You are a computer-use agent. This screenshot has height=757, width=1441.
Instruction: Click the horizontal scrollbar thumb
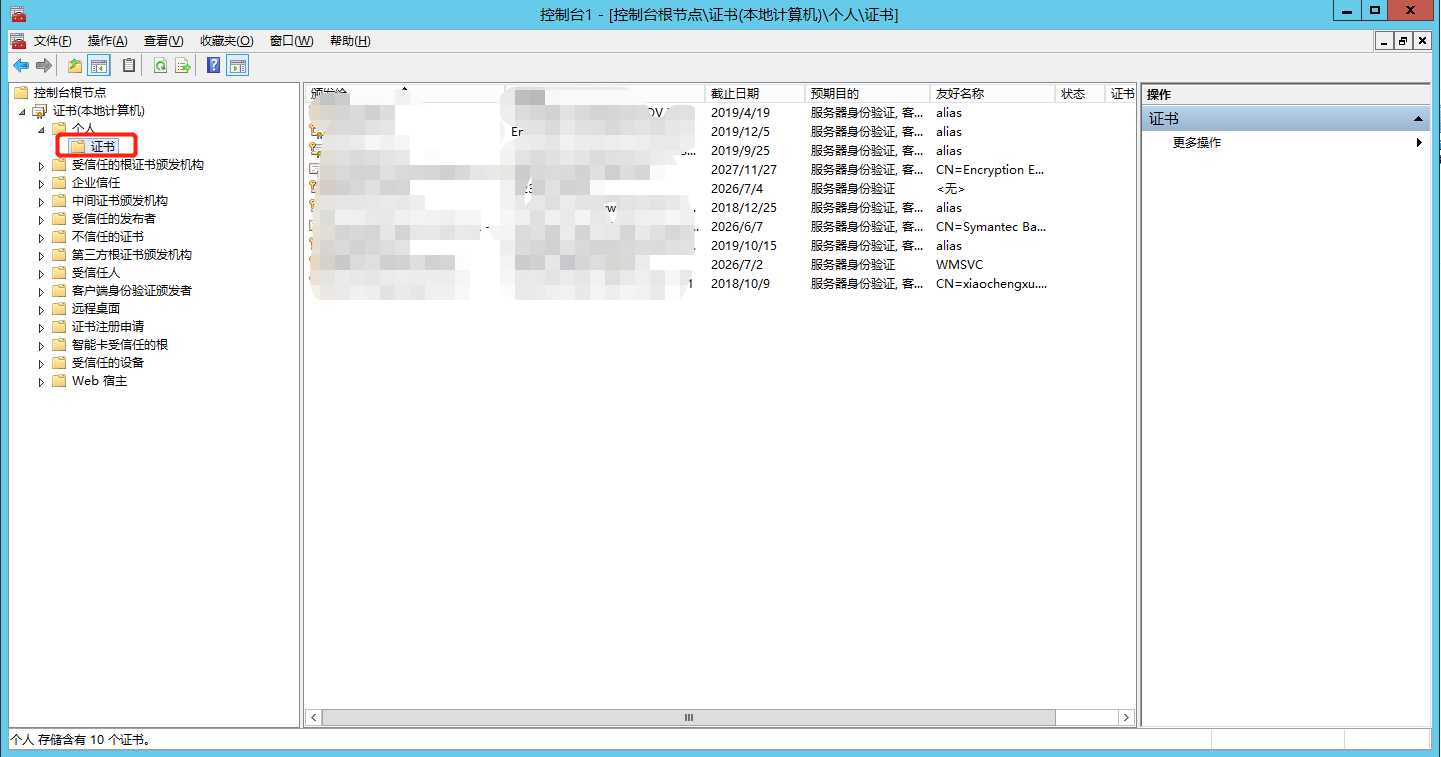(x=689, y=718)
